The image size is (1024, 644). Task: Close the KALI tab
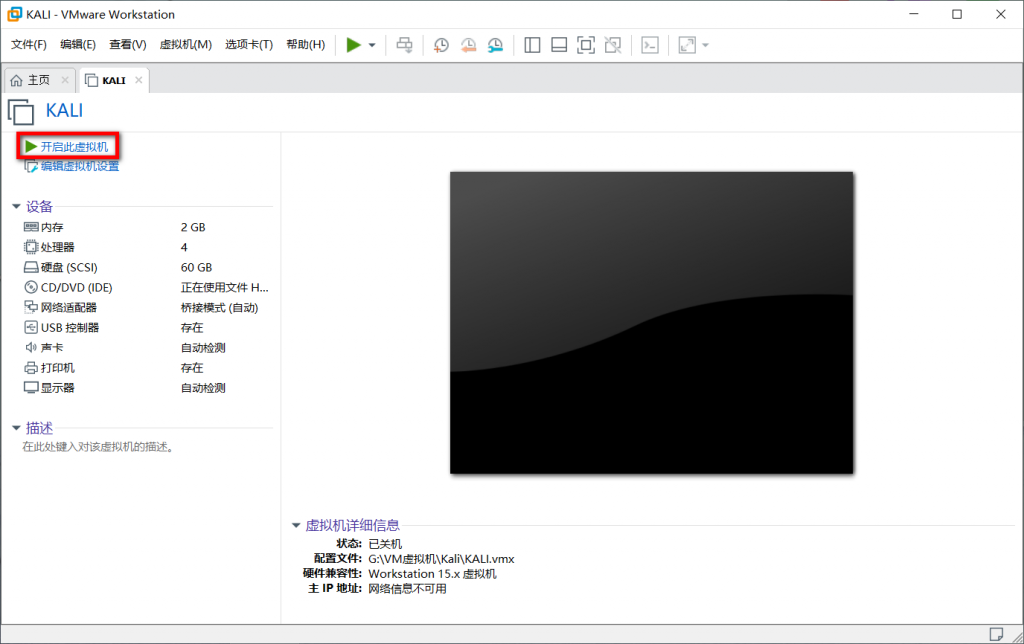[x=138, y=80]
